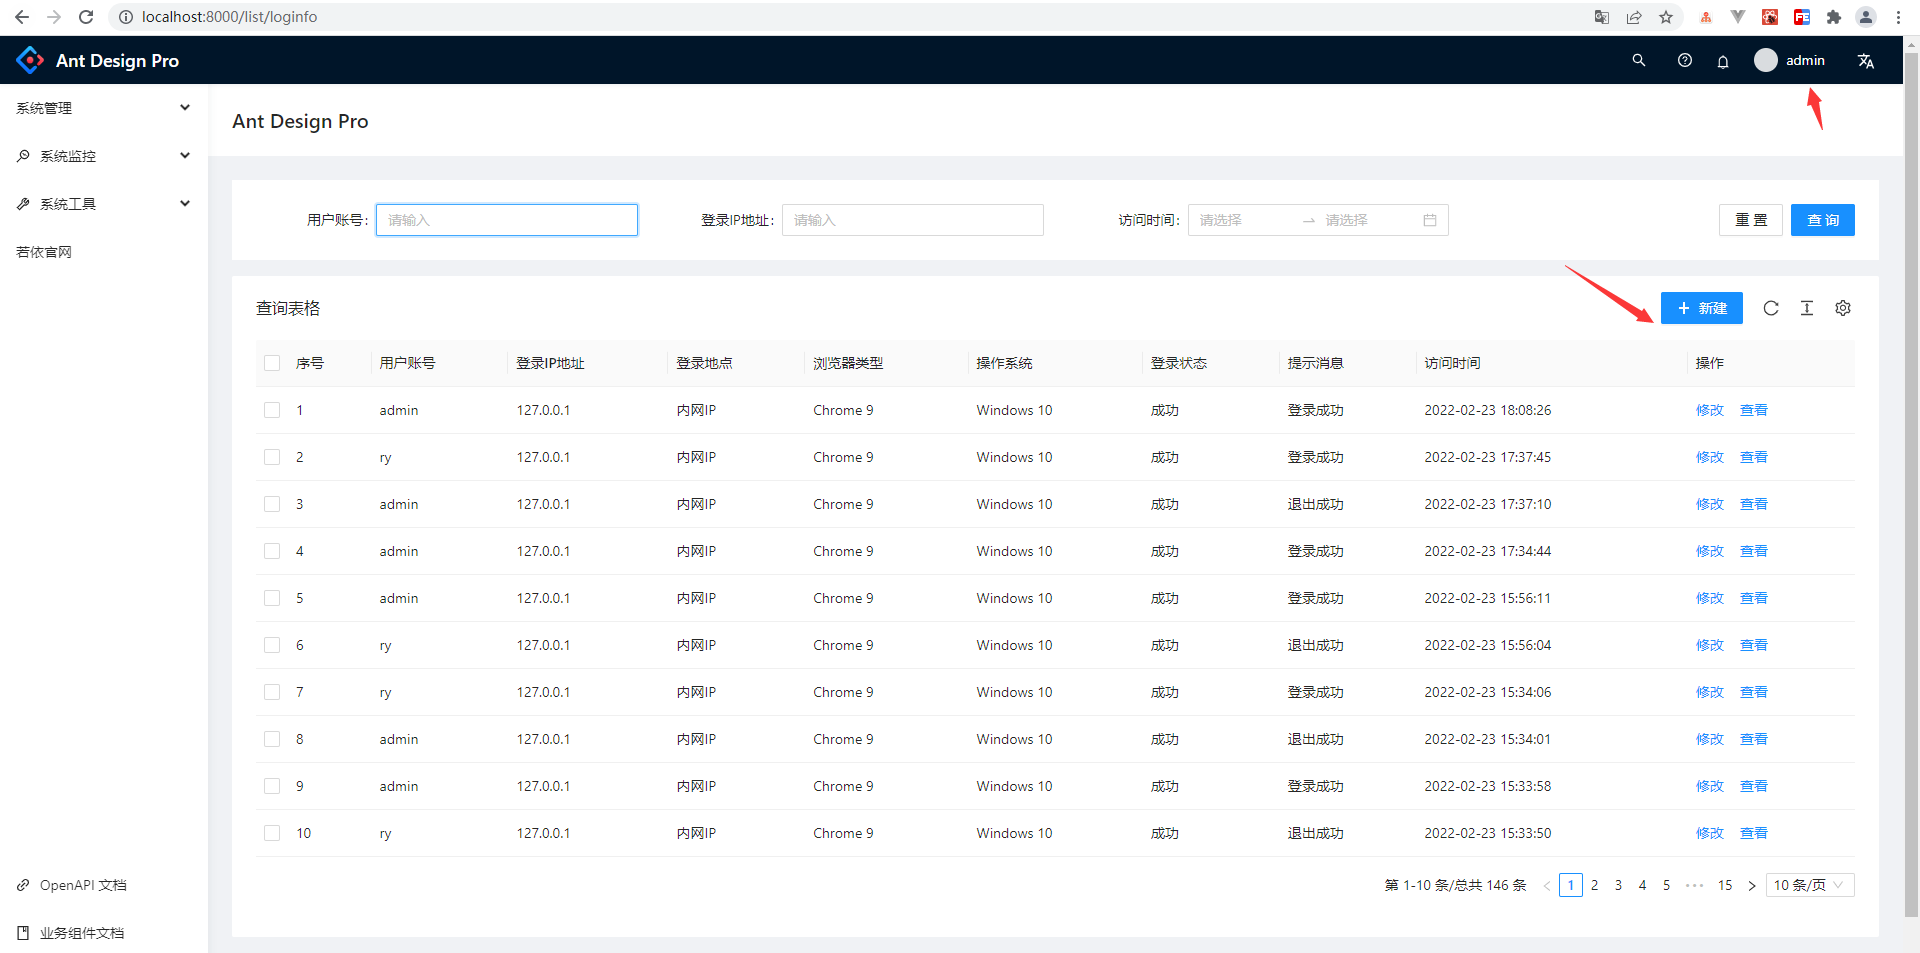Click 修改 for row 1

pyautogui.click(x=1710, y=410)
